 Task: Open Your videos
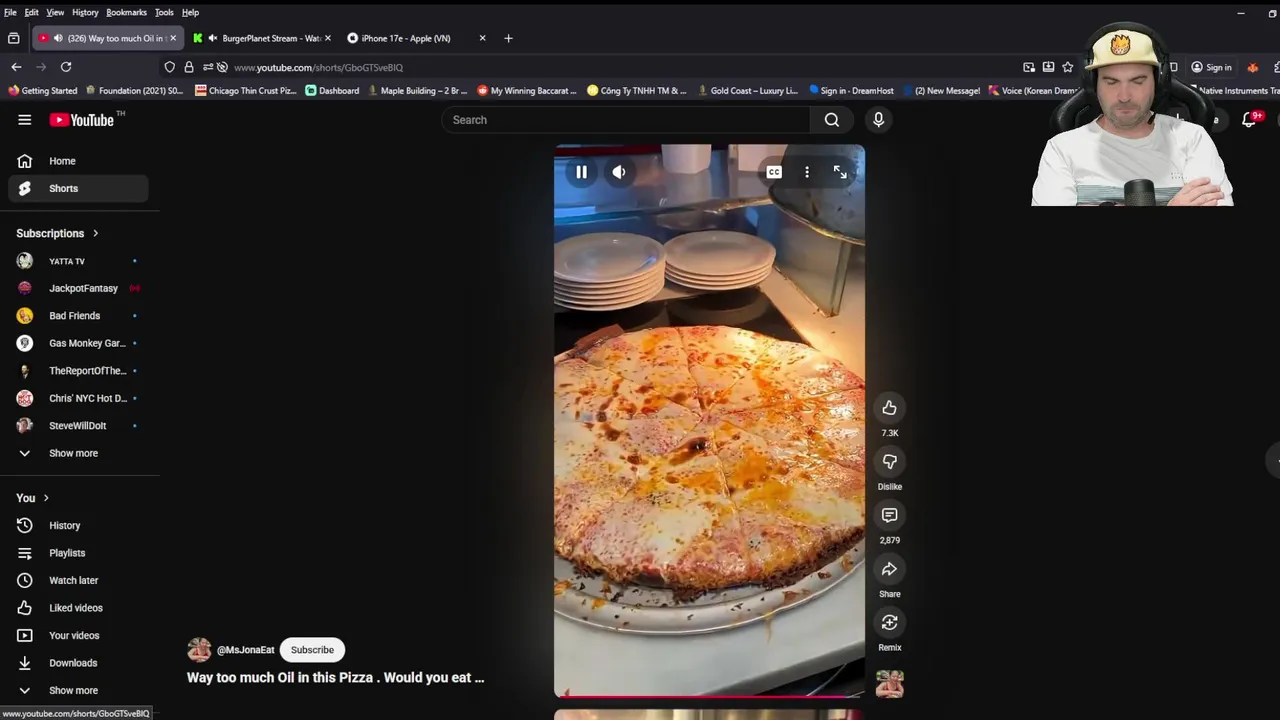(78, 635)
